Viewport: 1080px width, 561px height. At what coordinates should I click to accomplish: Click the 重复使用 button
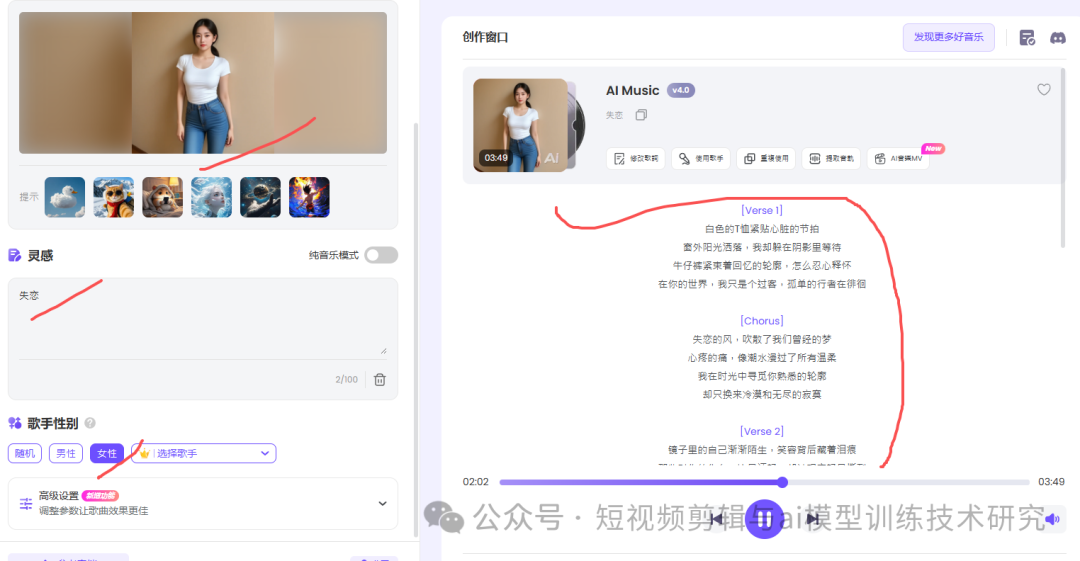pyautogui.click(x=766, y=159)
